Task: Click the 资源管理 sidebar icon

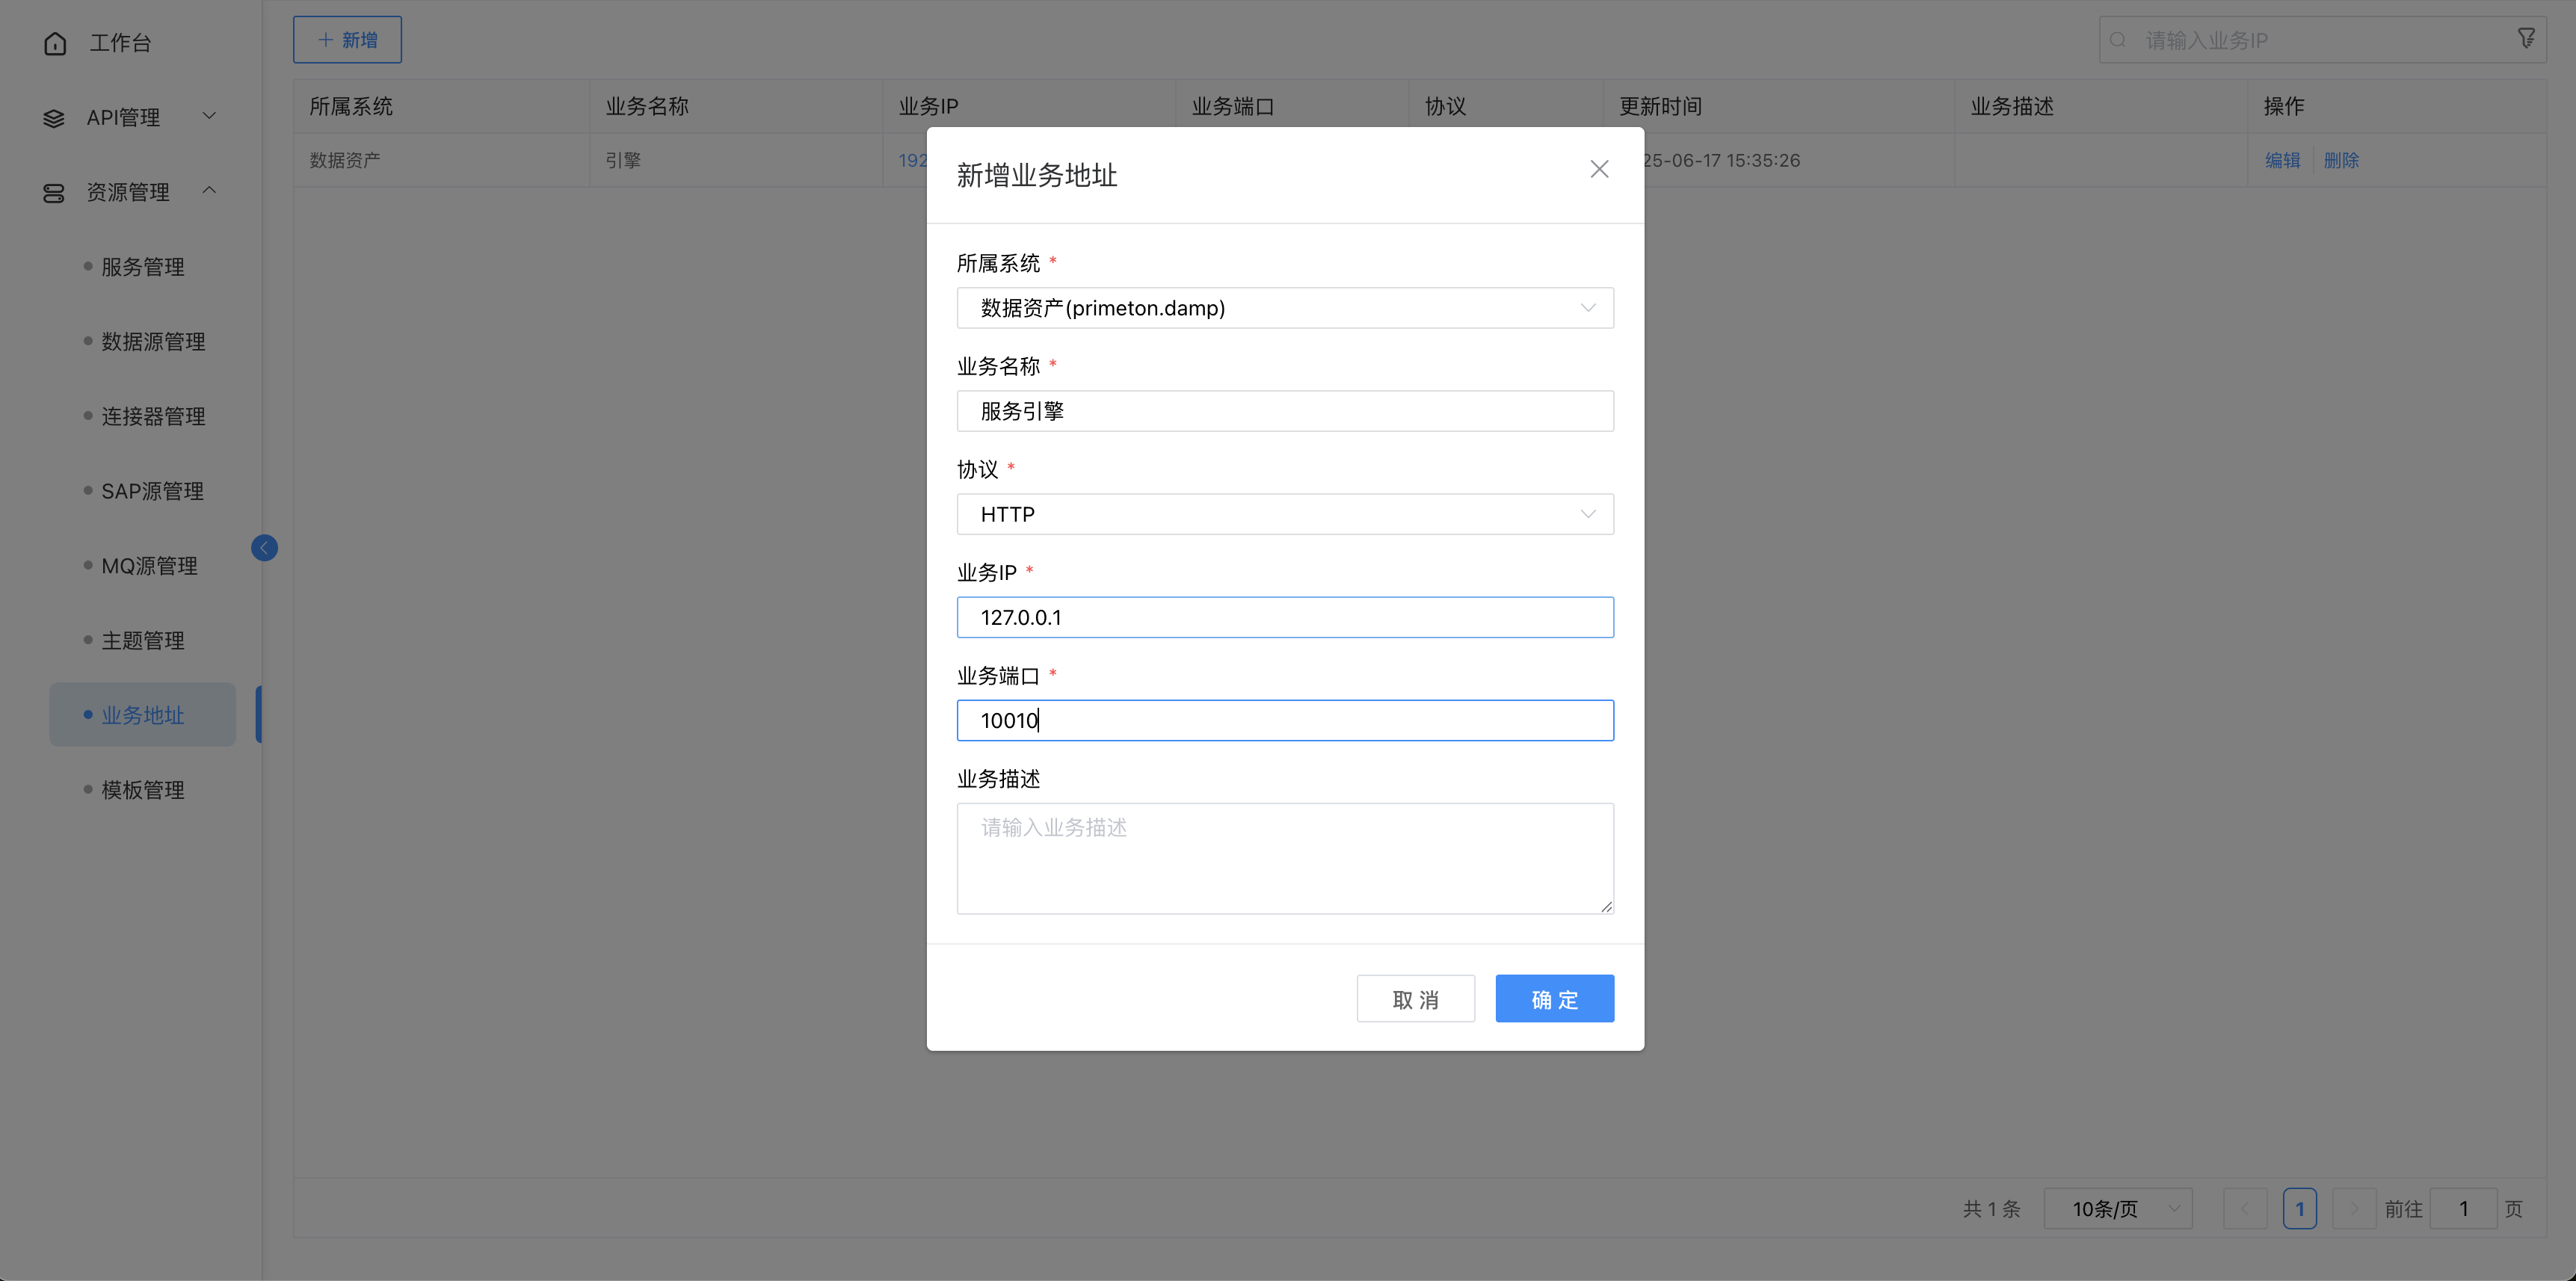Action: pyautogui.click(x=54, y=192)
